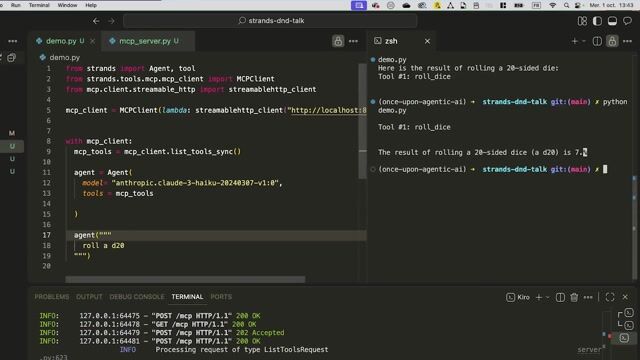The height and width of the screenshot is (360, 640).
Task: Select the TERMINAL panel tab
Action: 187,297
